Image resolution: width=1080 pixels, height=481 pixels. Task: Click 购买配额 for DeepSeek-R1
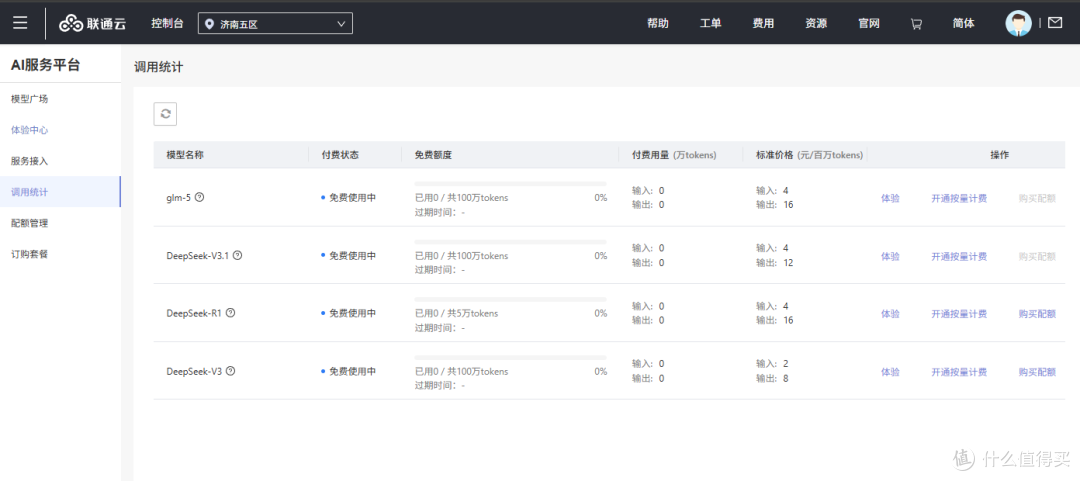click(1036, 314)
